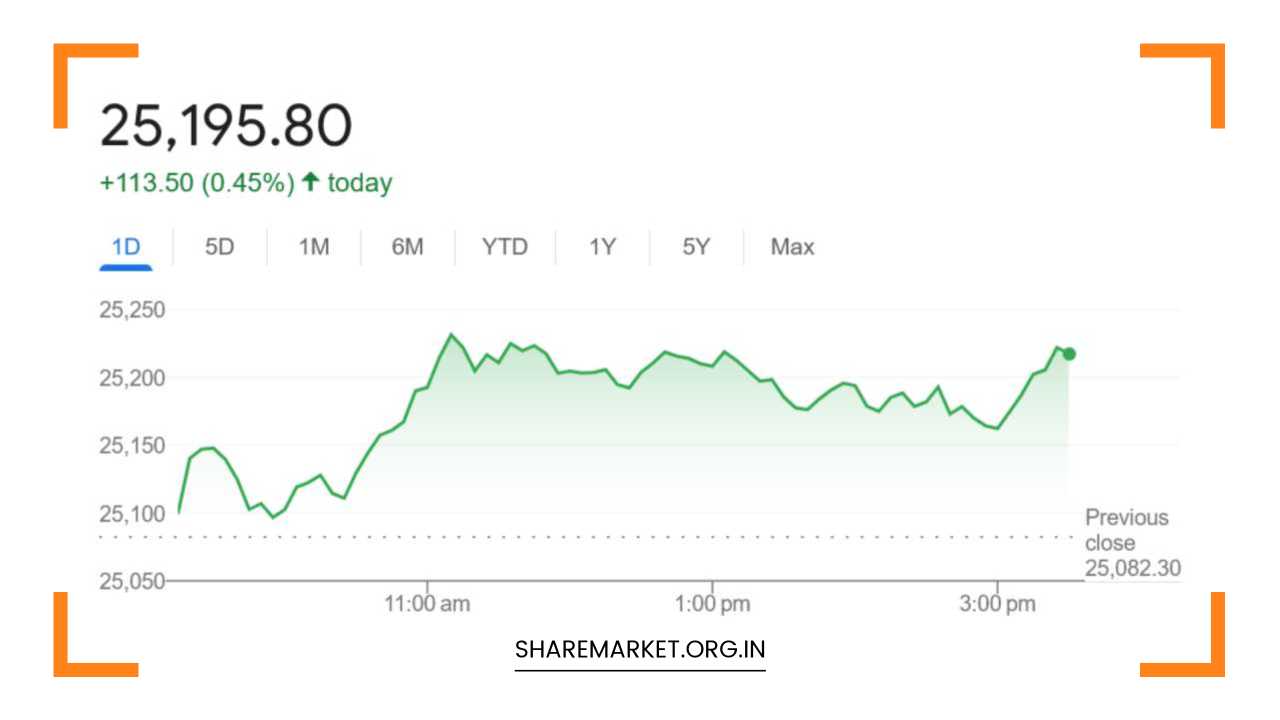Click the Previous close 25,082.30 label
The width and height of the screenshot is (1280, 720).
[x=1128, y=543]
